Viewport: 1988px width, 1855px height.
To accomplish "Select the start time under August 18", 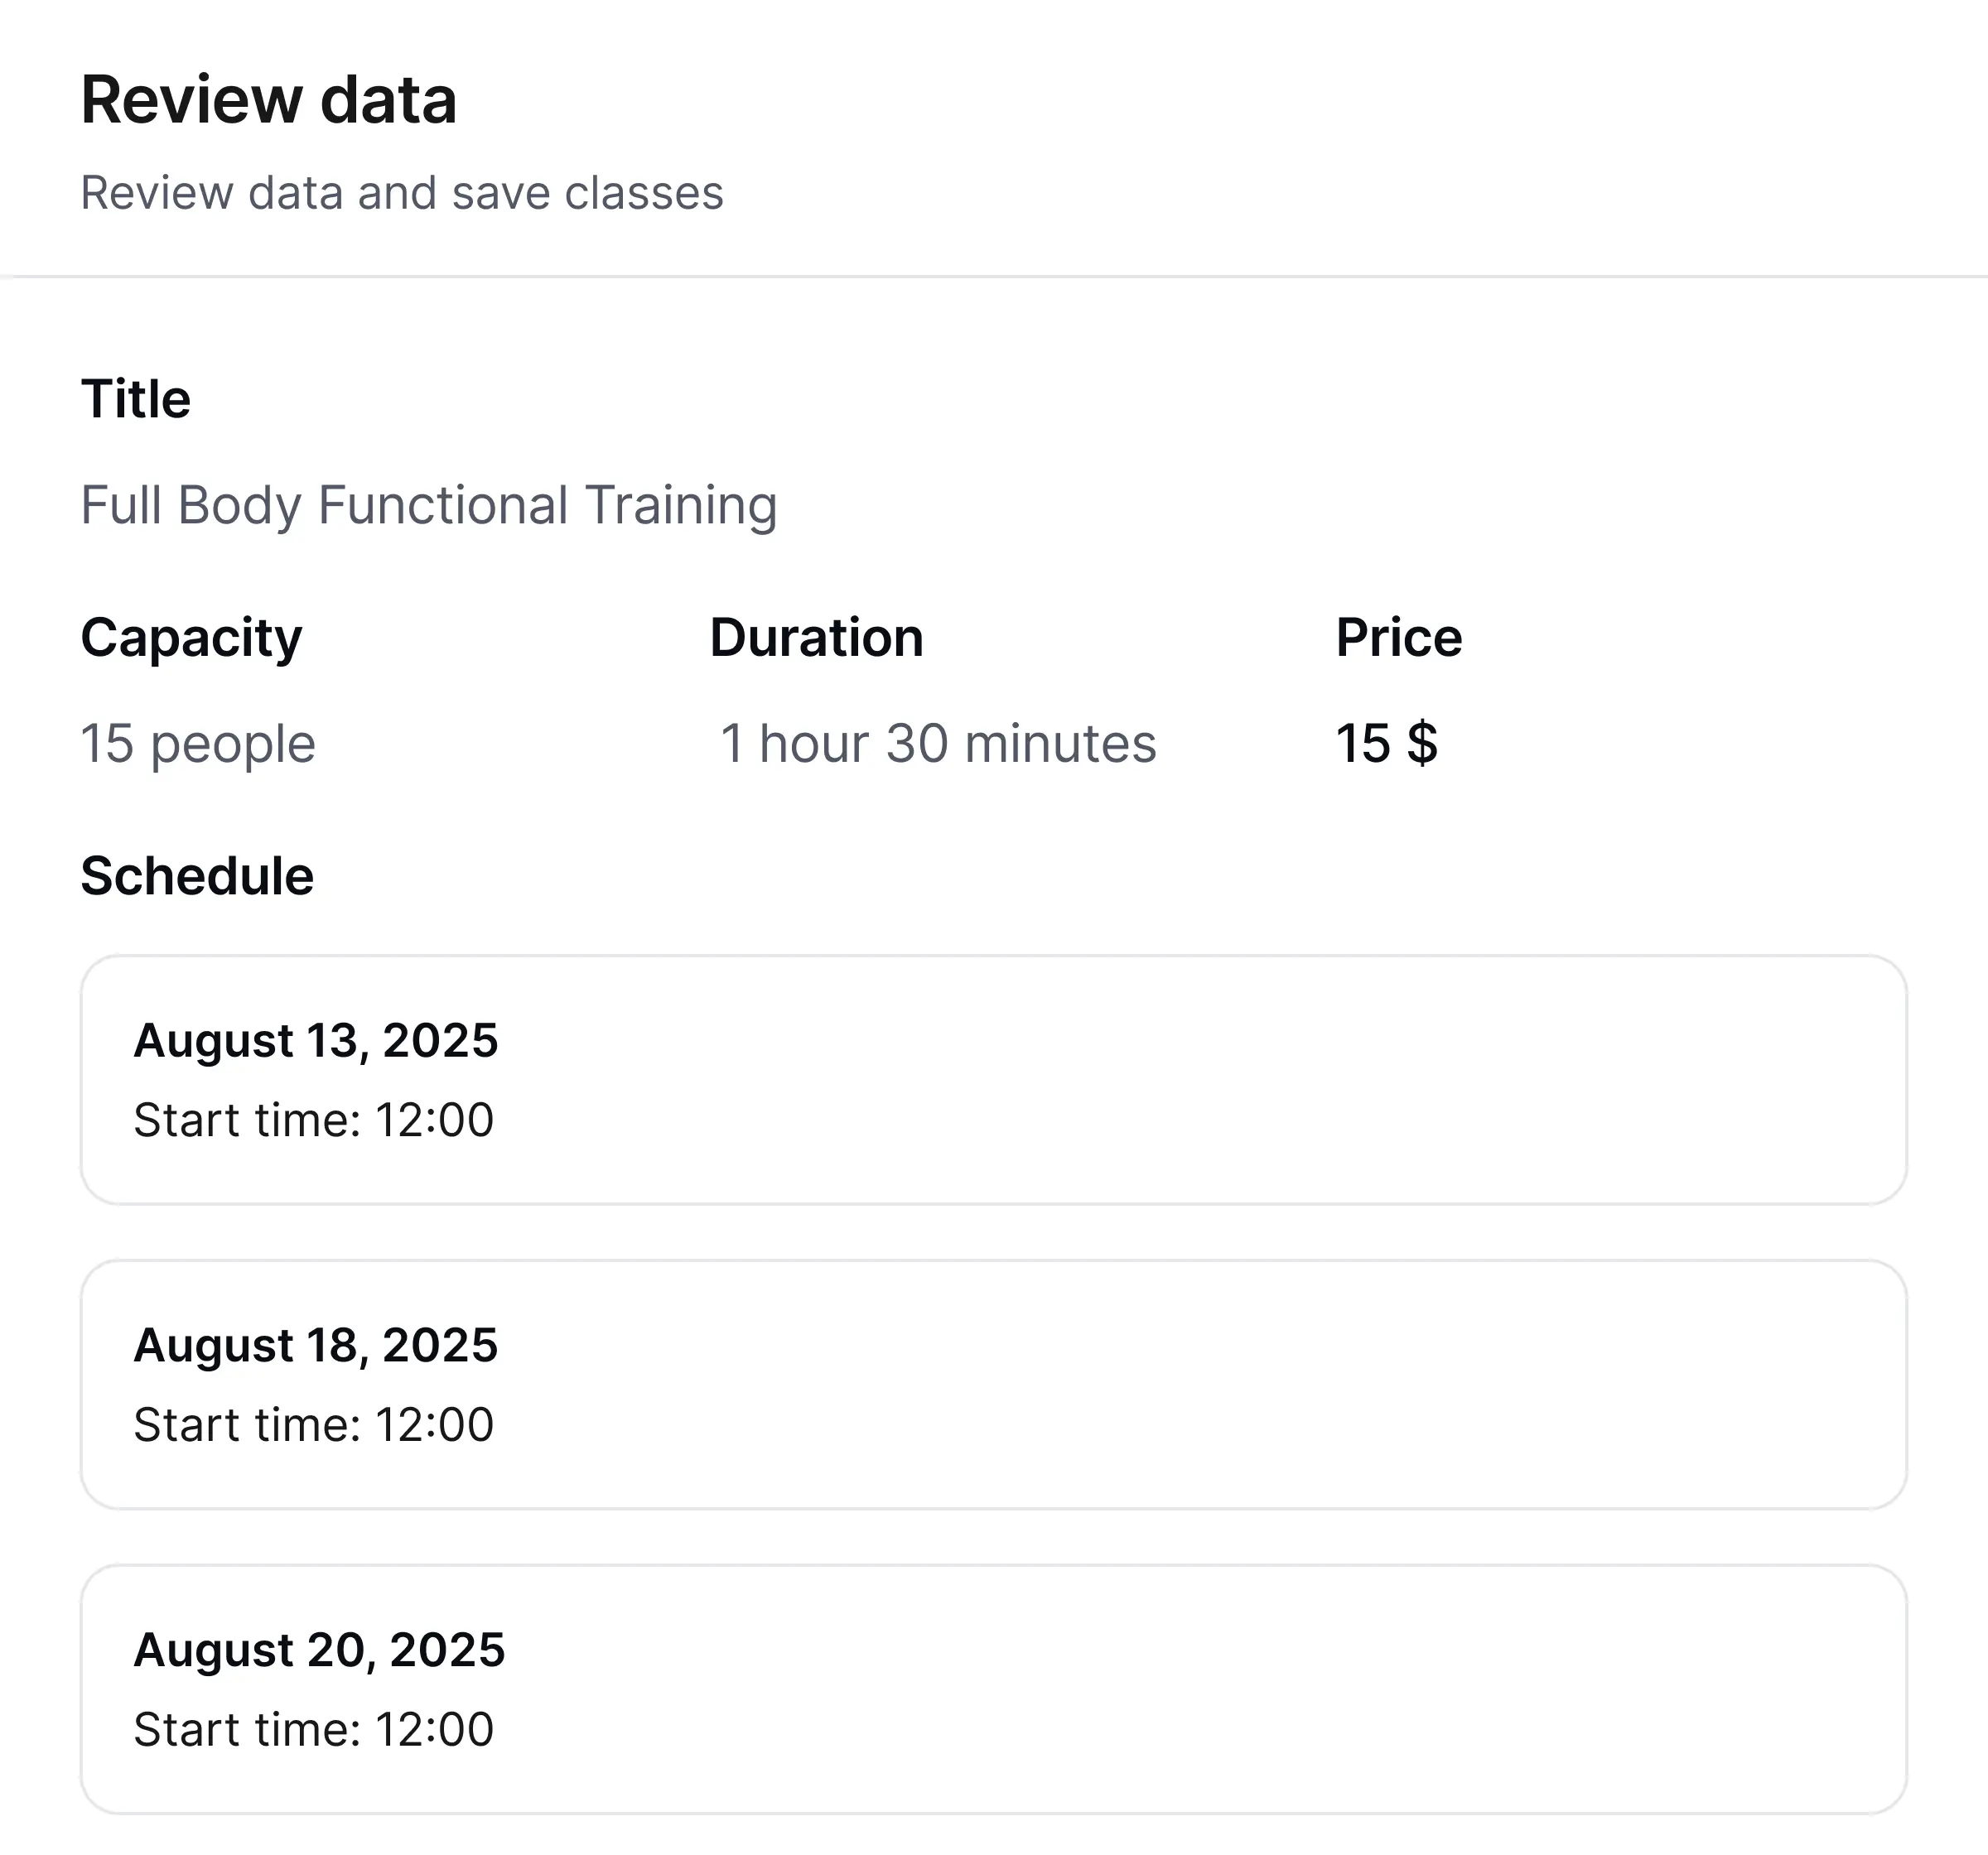I will 314,1425.
